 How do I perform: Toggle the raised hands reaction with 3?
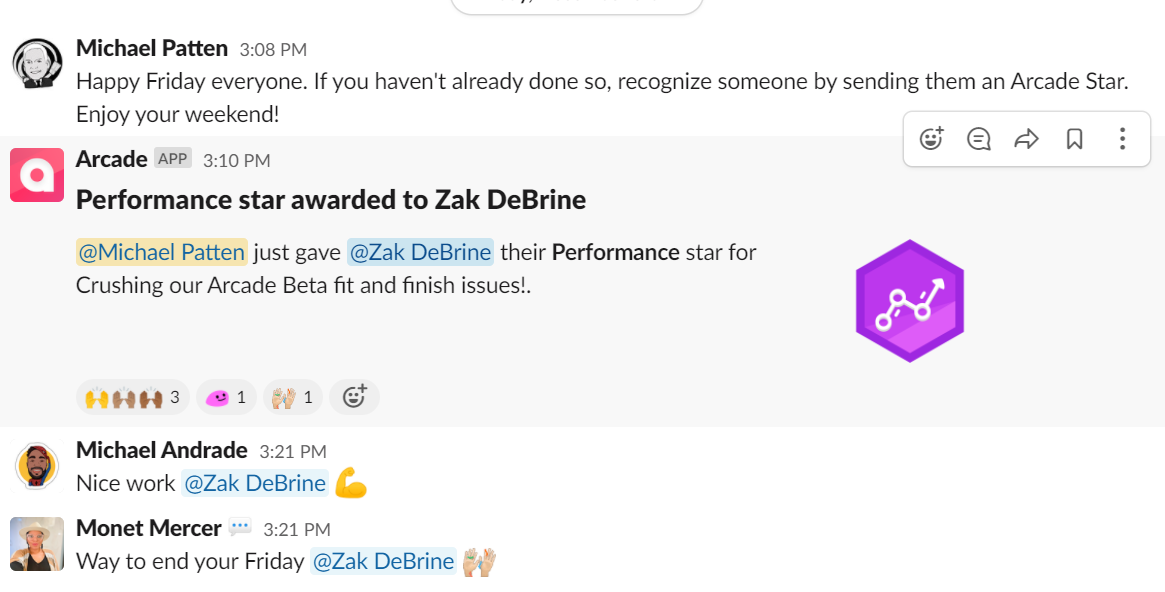coord(133,397)
